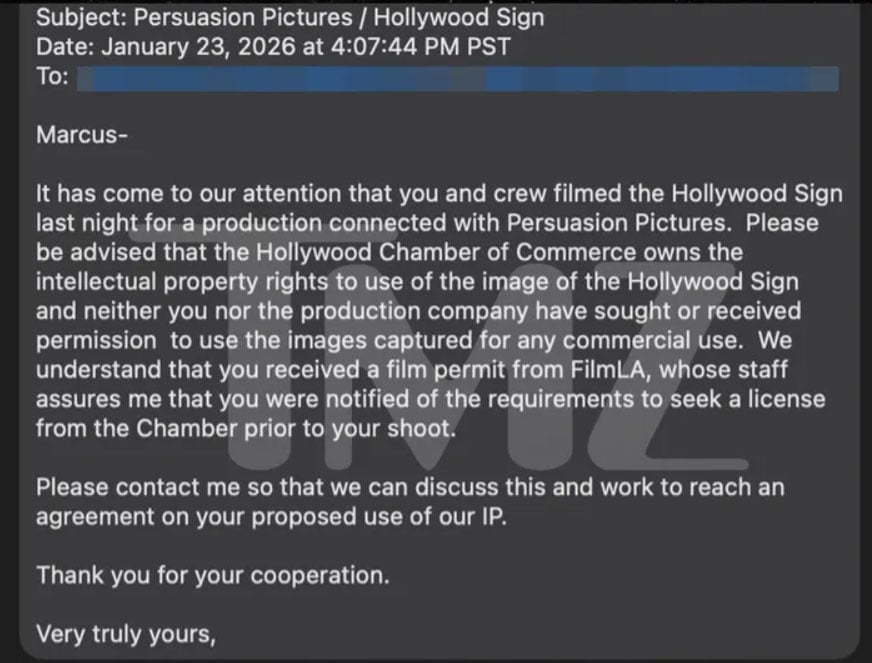
Task: Click the redacted recipient bar beside To:
Action: 457,79
